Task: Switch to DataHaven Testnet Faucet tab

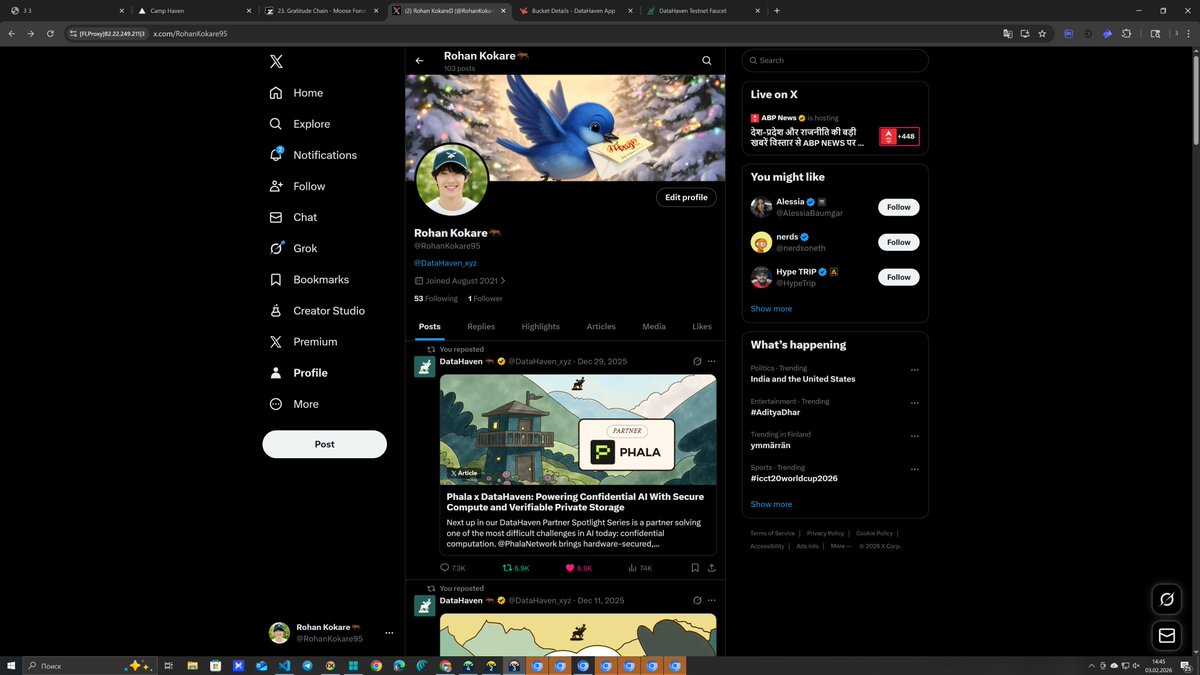Action: 701,10
